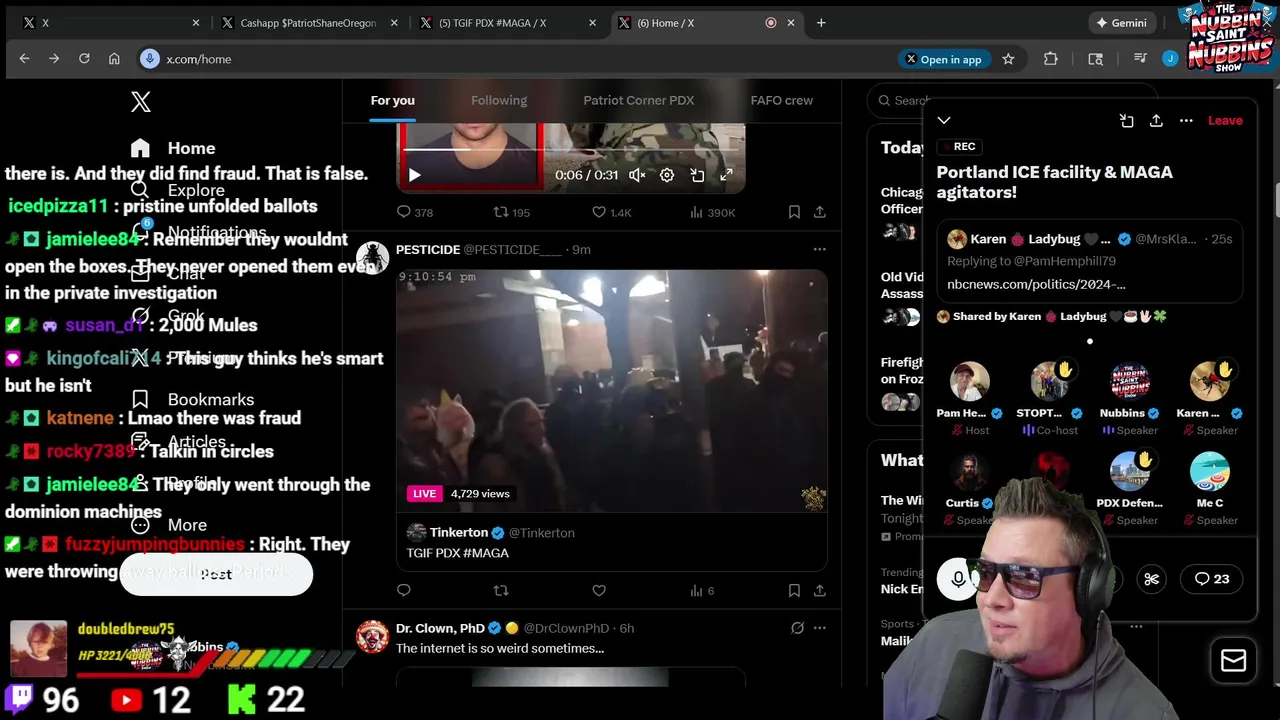Open a new browser tab

point(821,22)
